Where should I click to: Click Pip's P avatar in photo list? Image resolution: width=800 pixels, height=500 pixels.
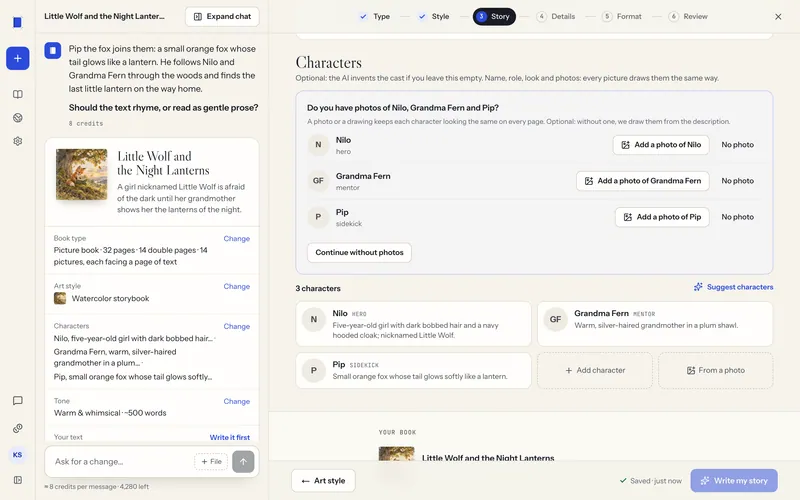pos(318,217)
